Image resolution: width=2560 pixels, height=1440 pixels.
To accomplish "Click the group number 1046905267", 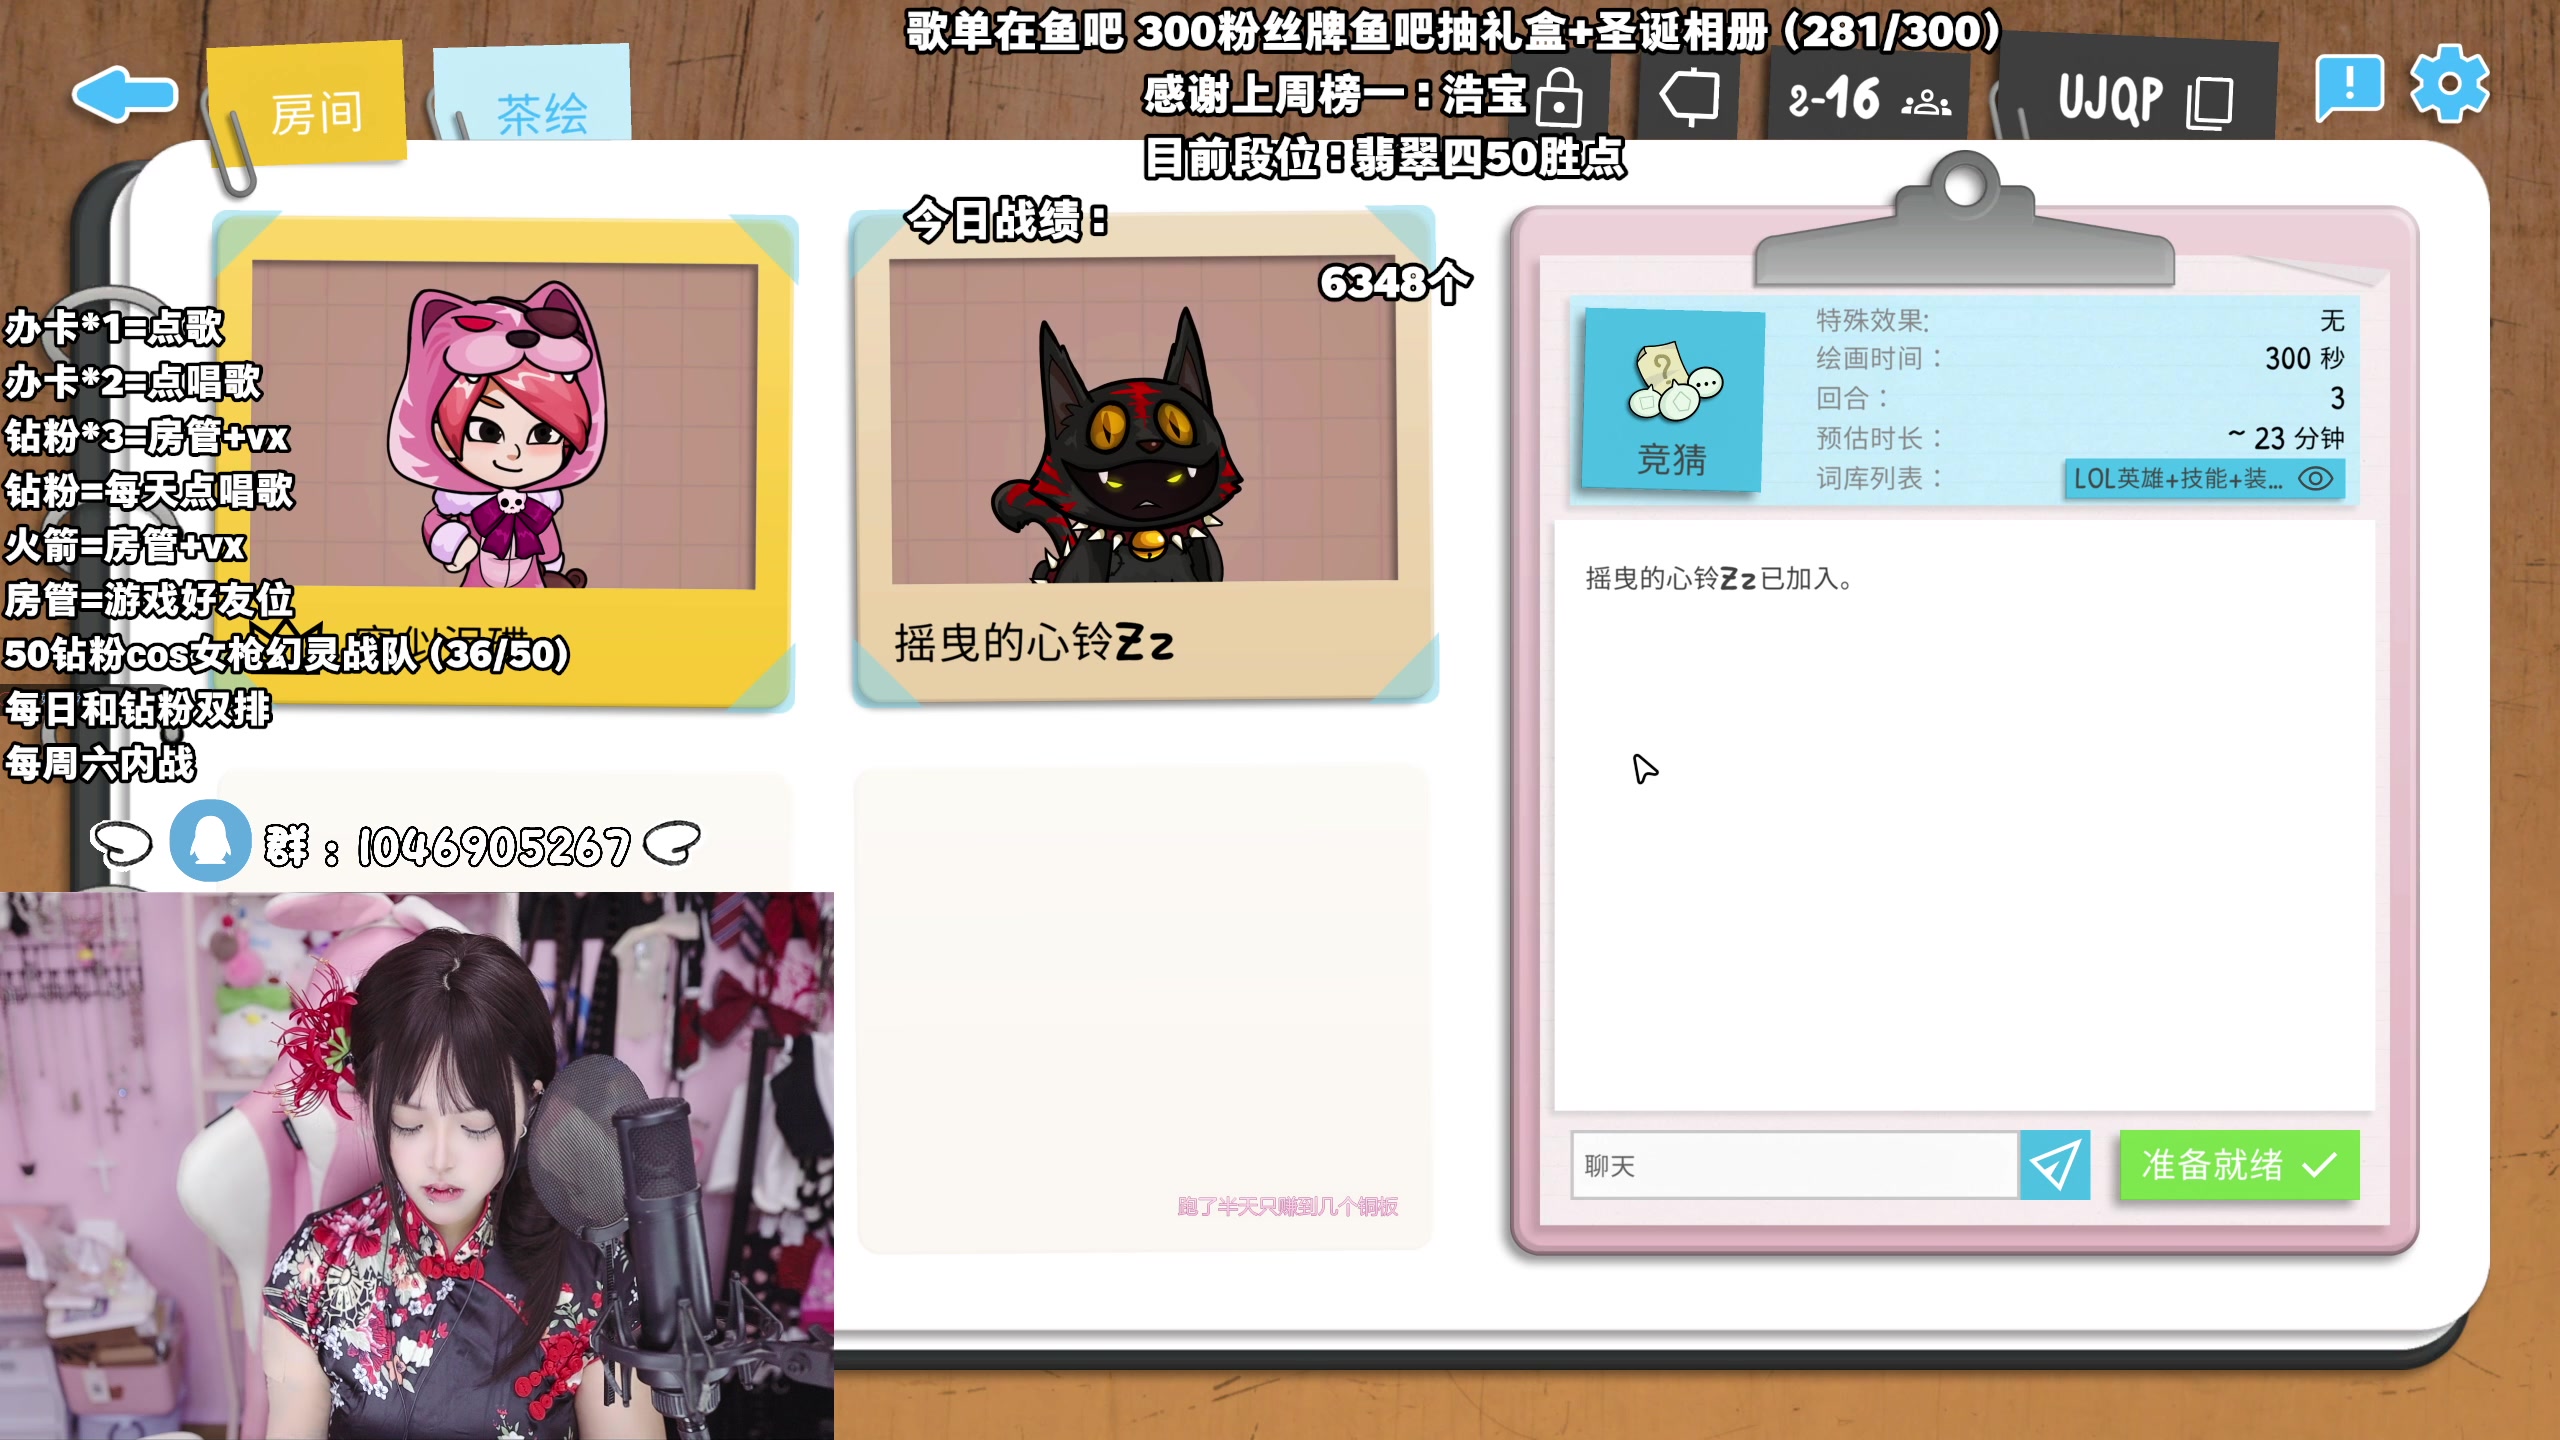I will [494, 846].
